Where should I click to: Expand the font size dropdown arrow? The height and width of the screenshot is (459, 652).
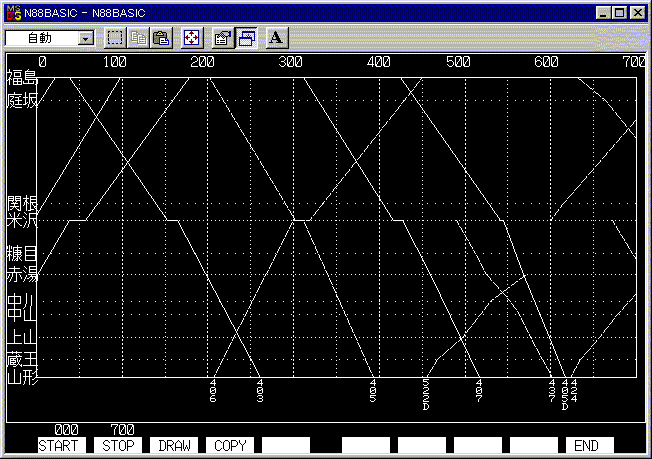coord(85,38)
